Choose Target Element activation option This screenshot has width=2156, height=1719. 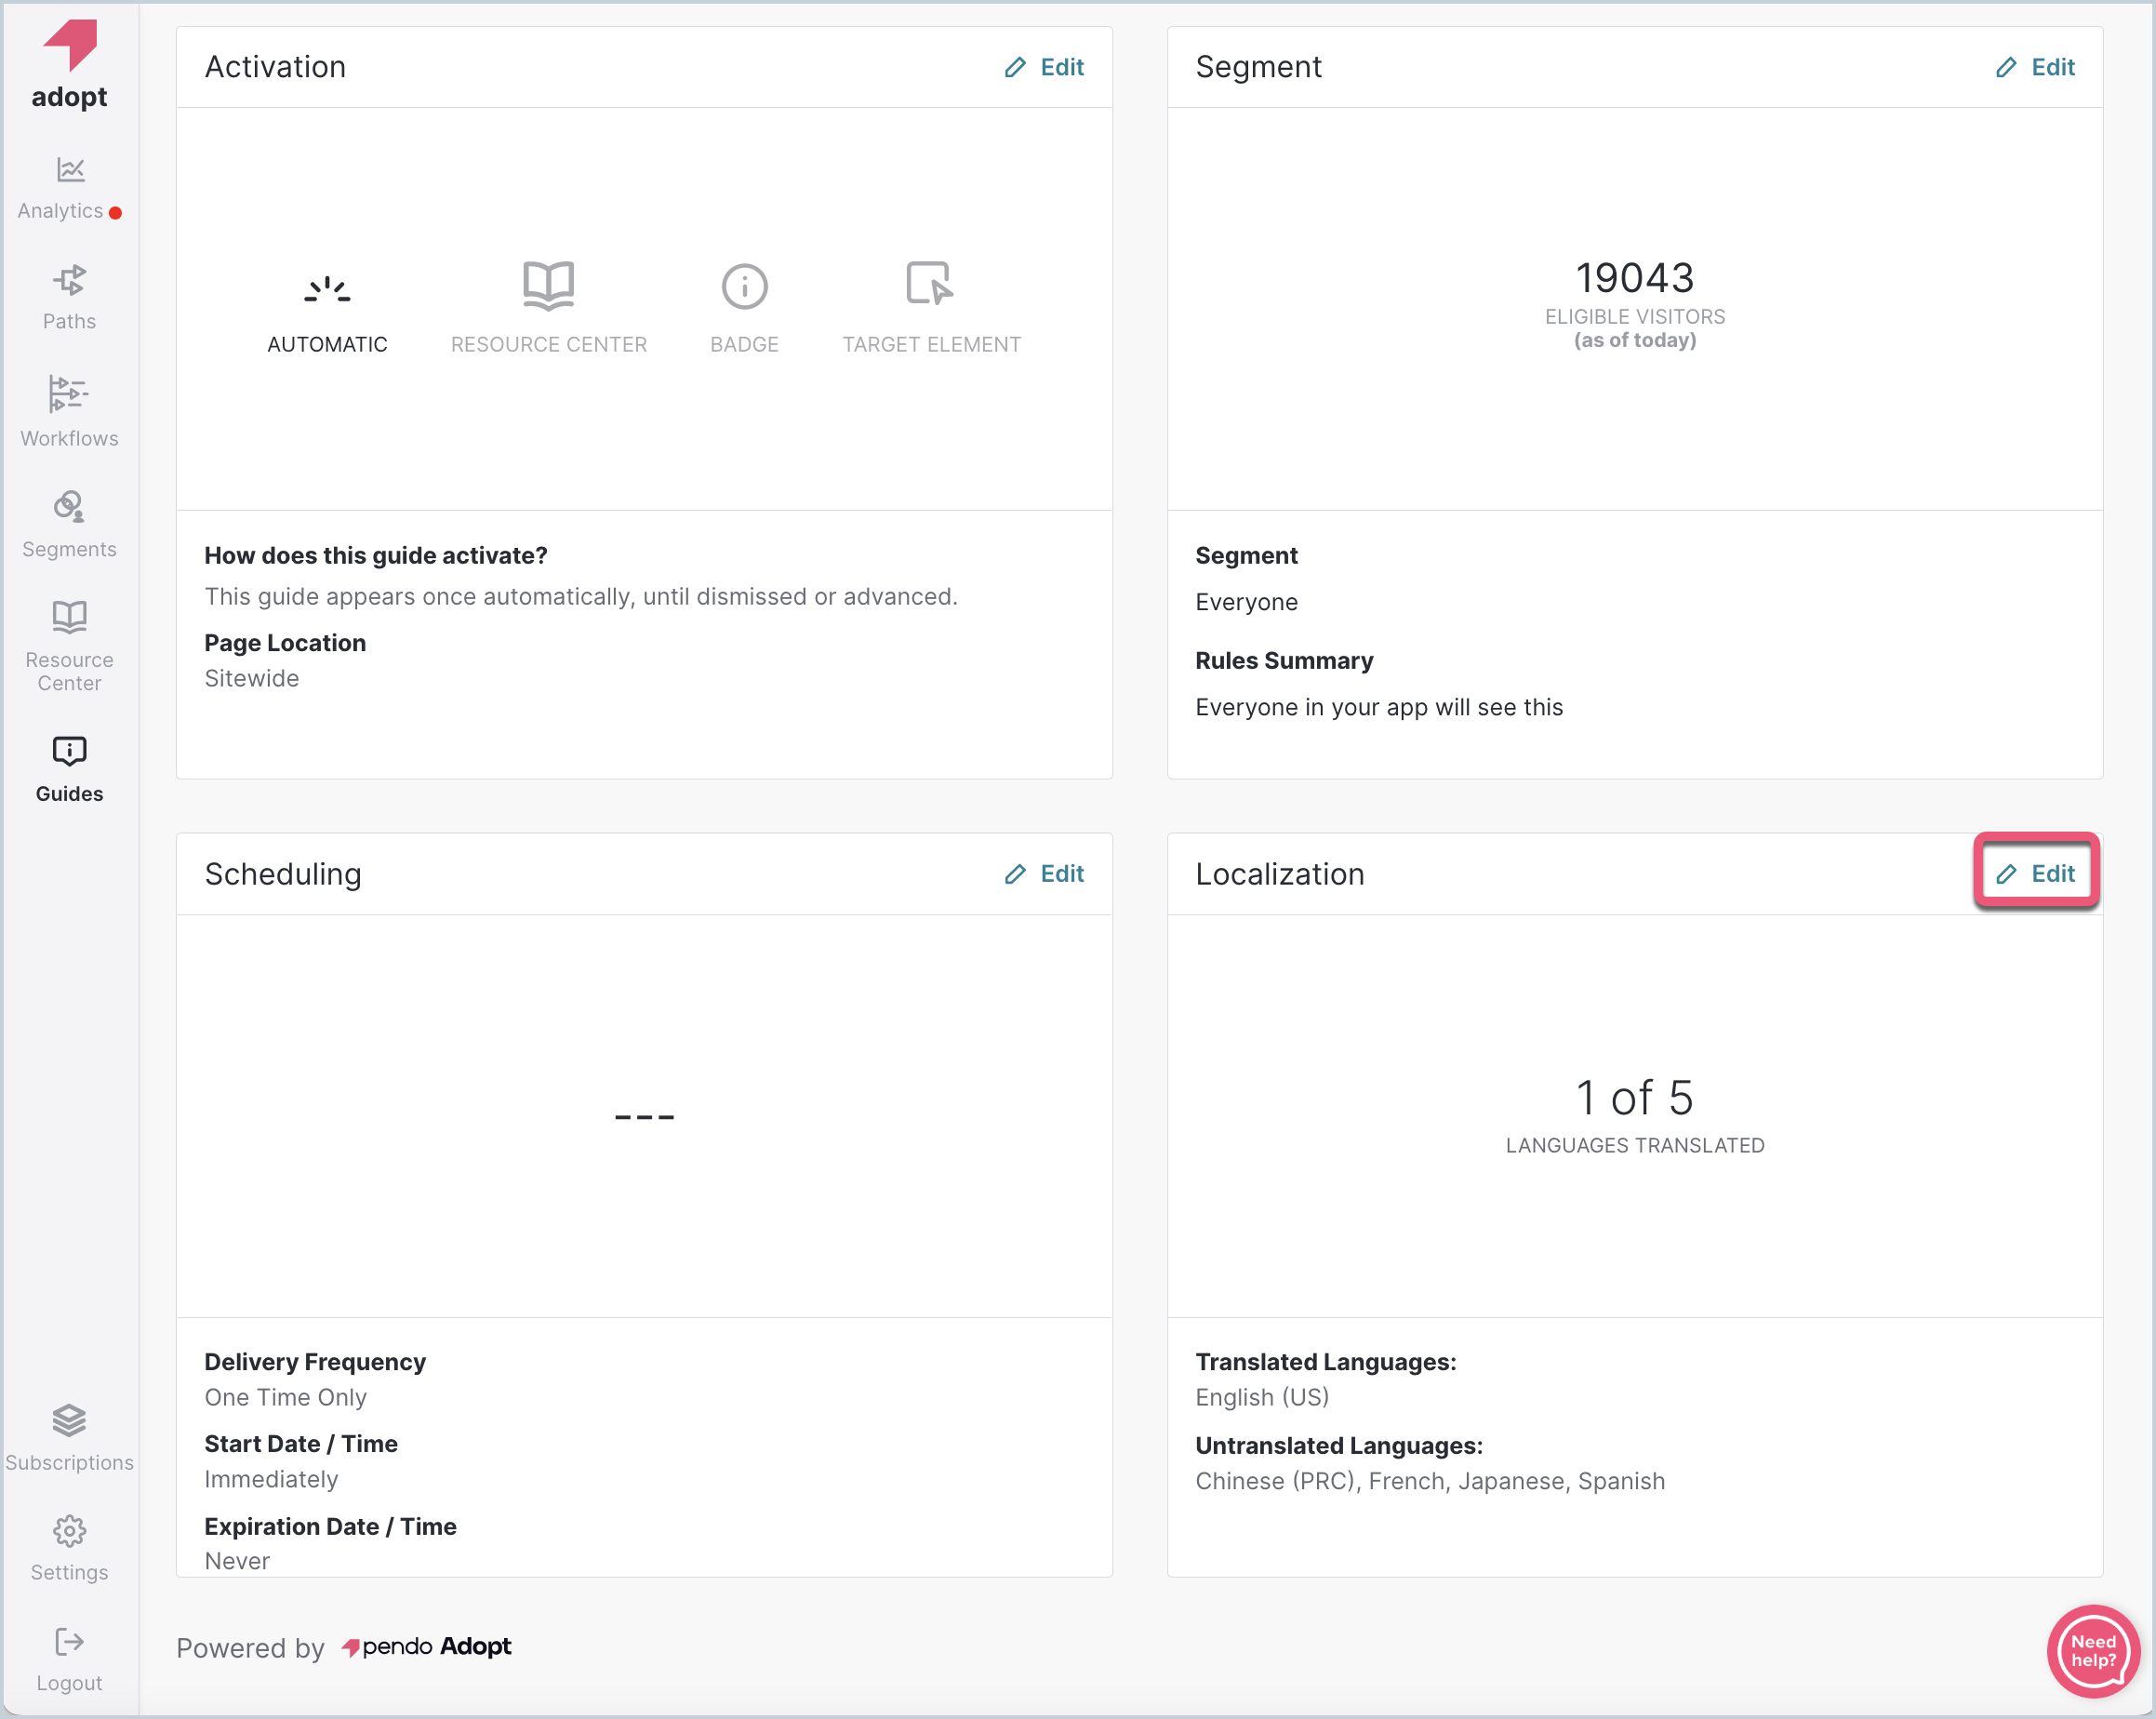pyautogui.click(x=931, y=307)
